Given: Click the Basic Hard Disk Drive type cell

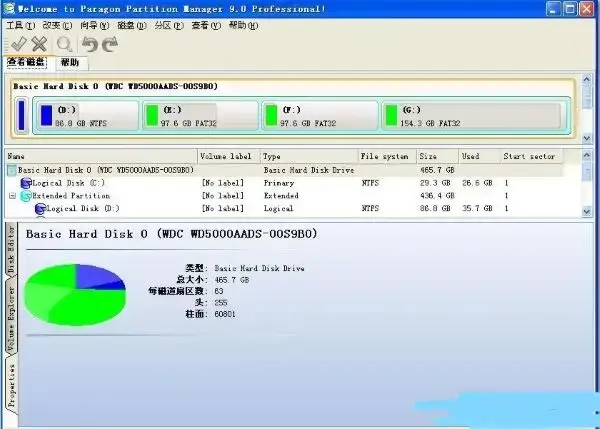Looking at the screenshot, I should 309,170.
